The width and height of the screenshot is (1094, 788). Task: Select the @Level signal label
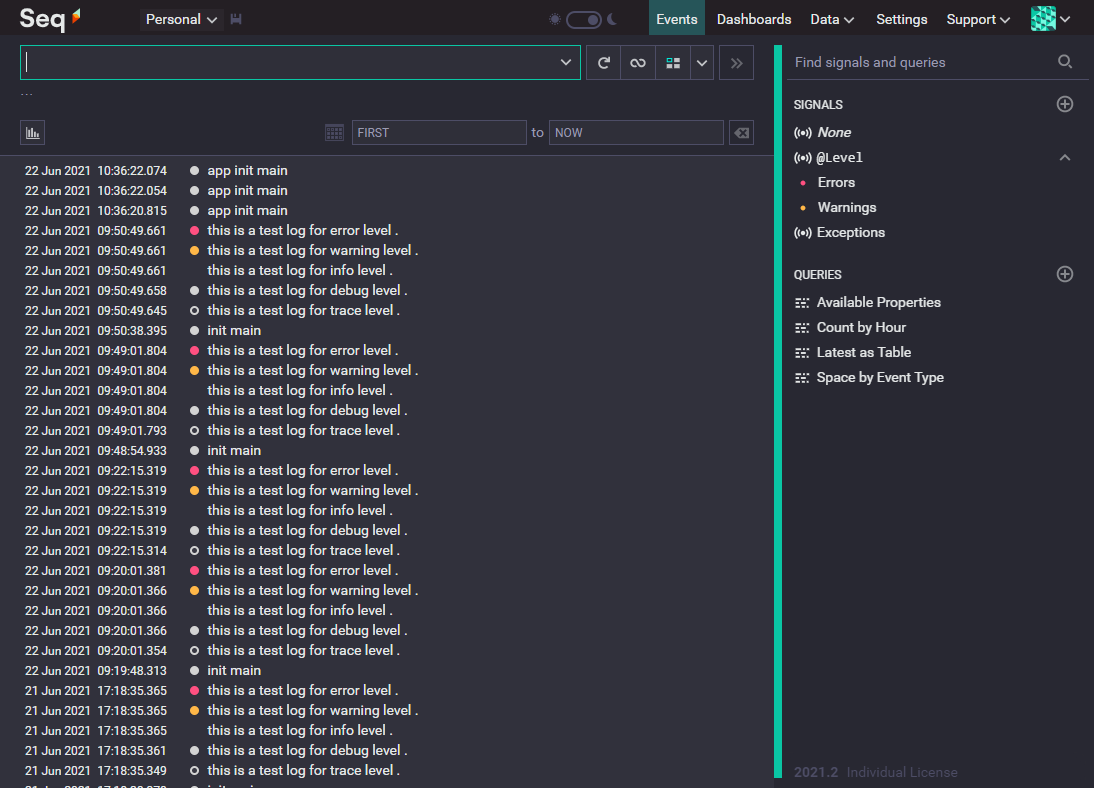click(x=839, y=158)
